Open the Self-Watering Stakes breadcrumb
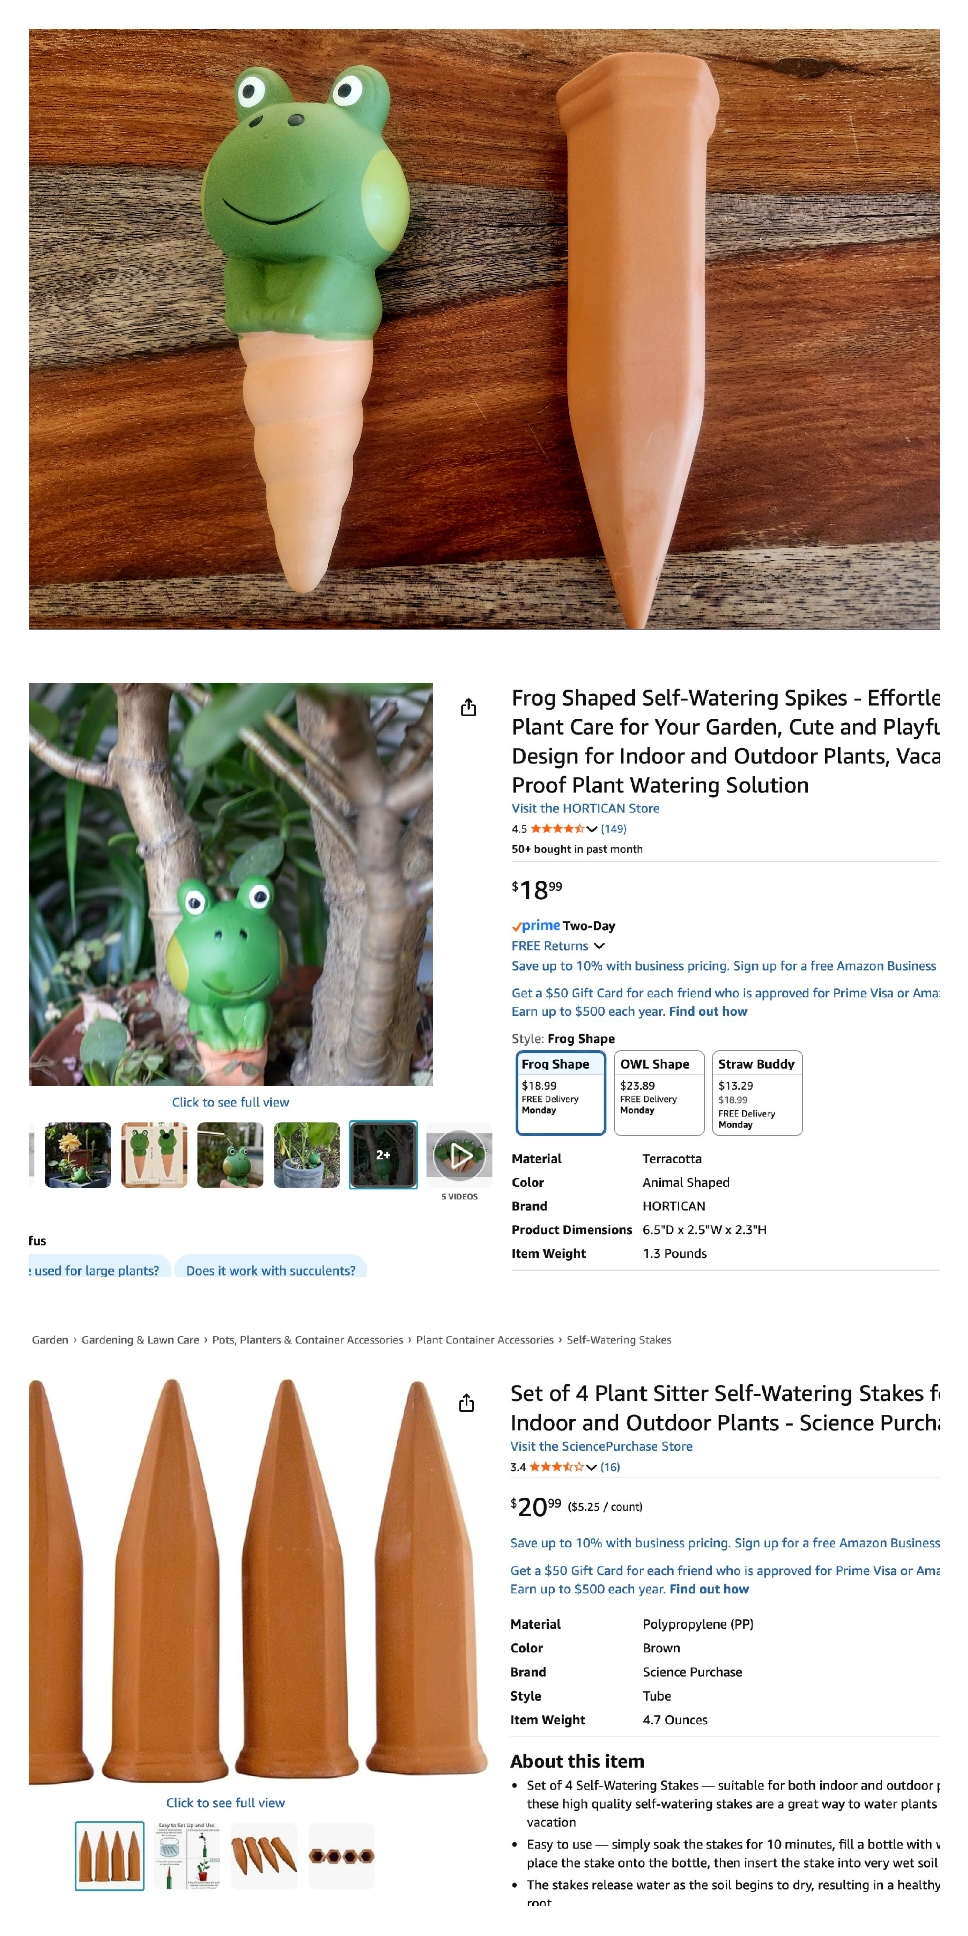This screenshot has height=1936, width=968. 619,1340
